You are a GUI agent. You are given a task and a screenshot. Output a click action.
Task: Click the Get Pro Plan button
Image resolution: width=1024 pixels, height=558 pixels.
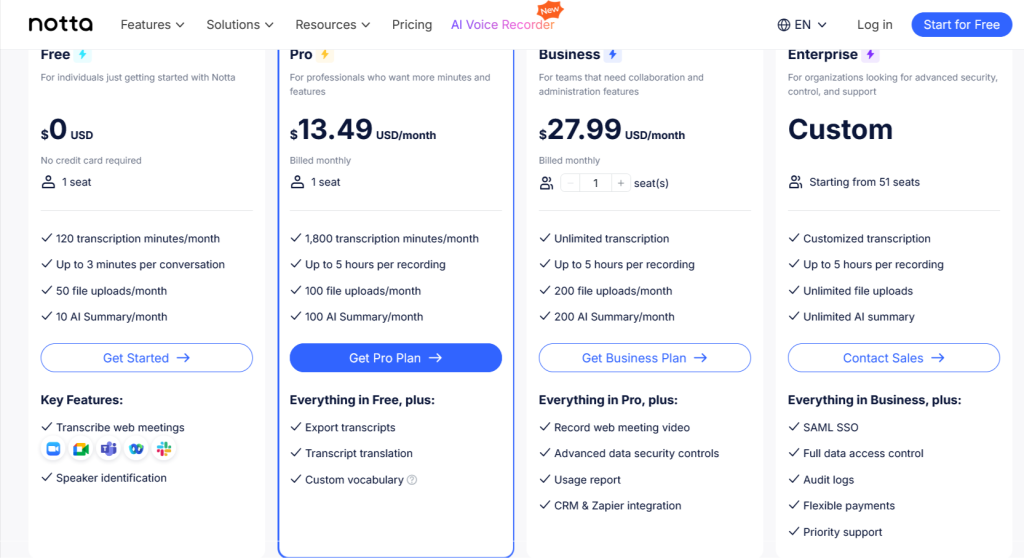click(x=396, y=358)
